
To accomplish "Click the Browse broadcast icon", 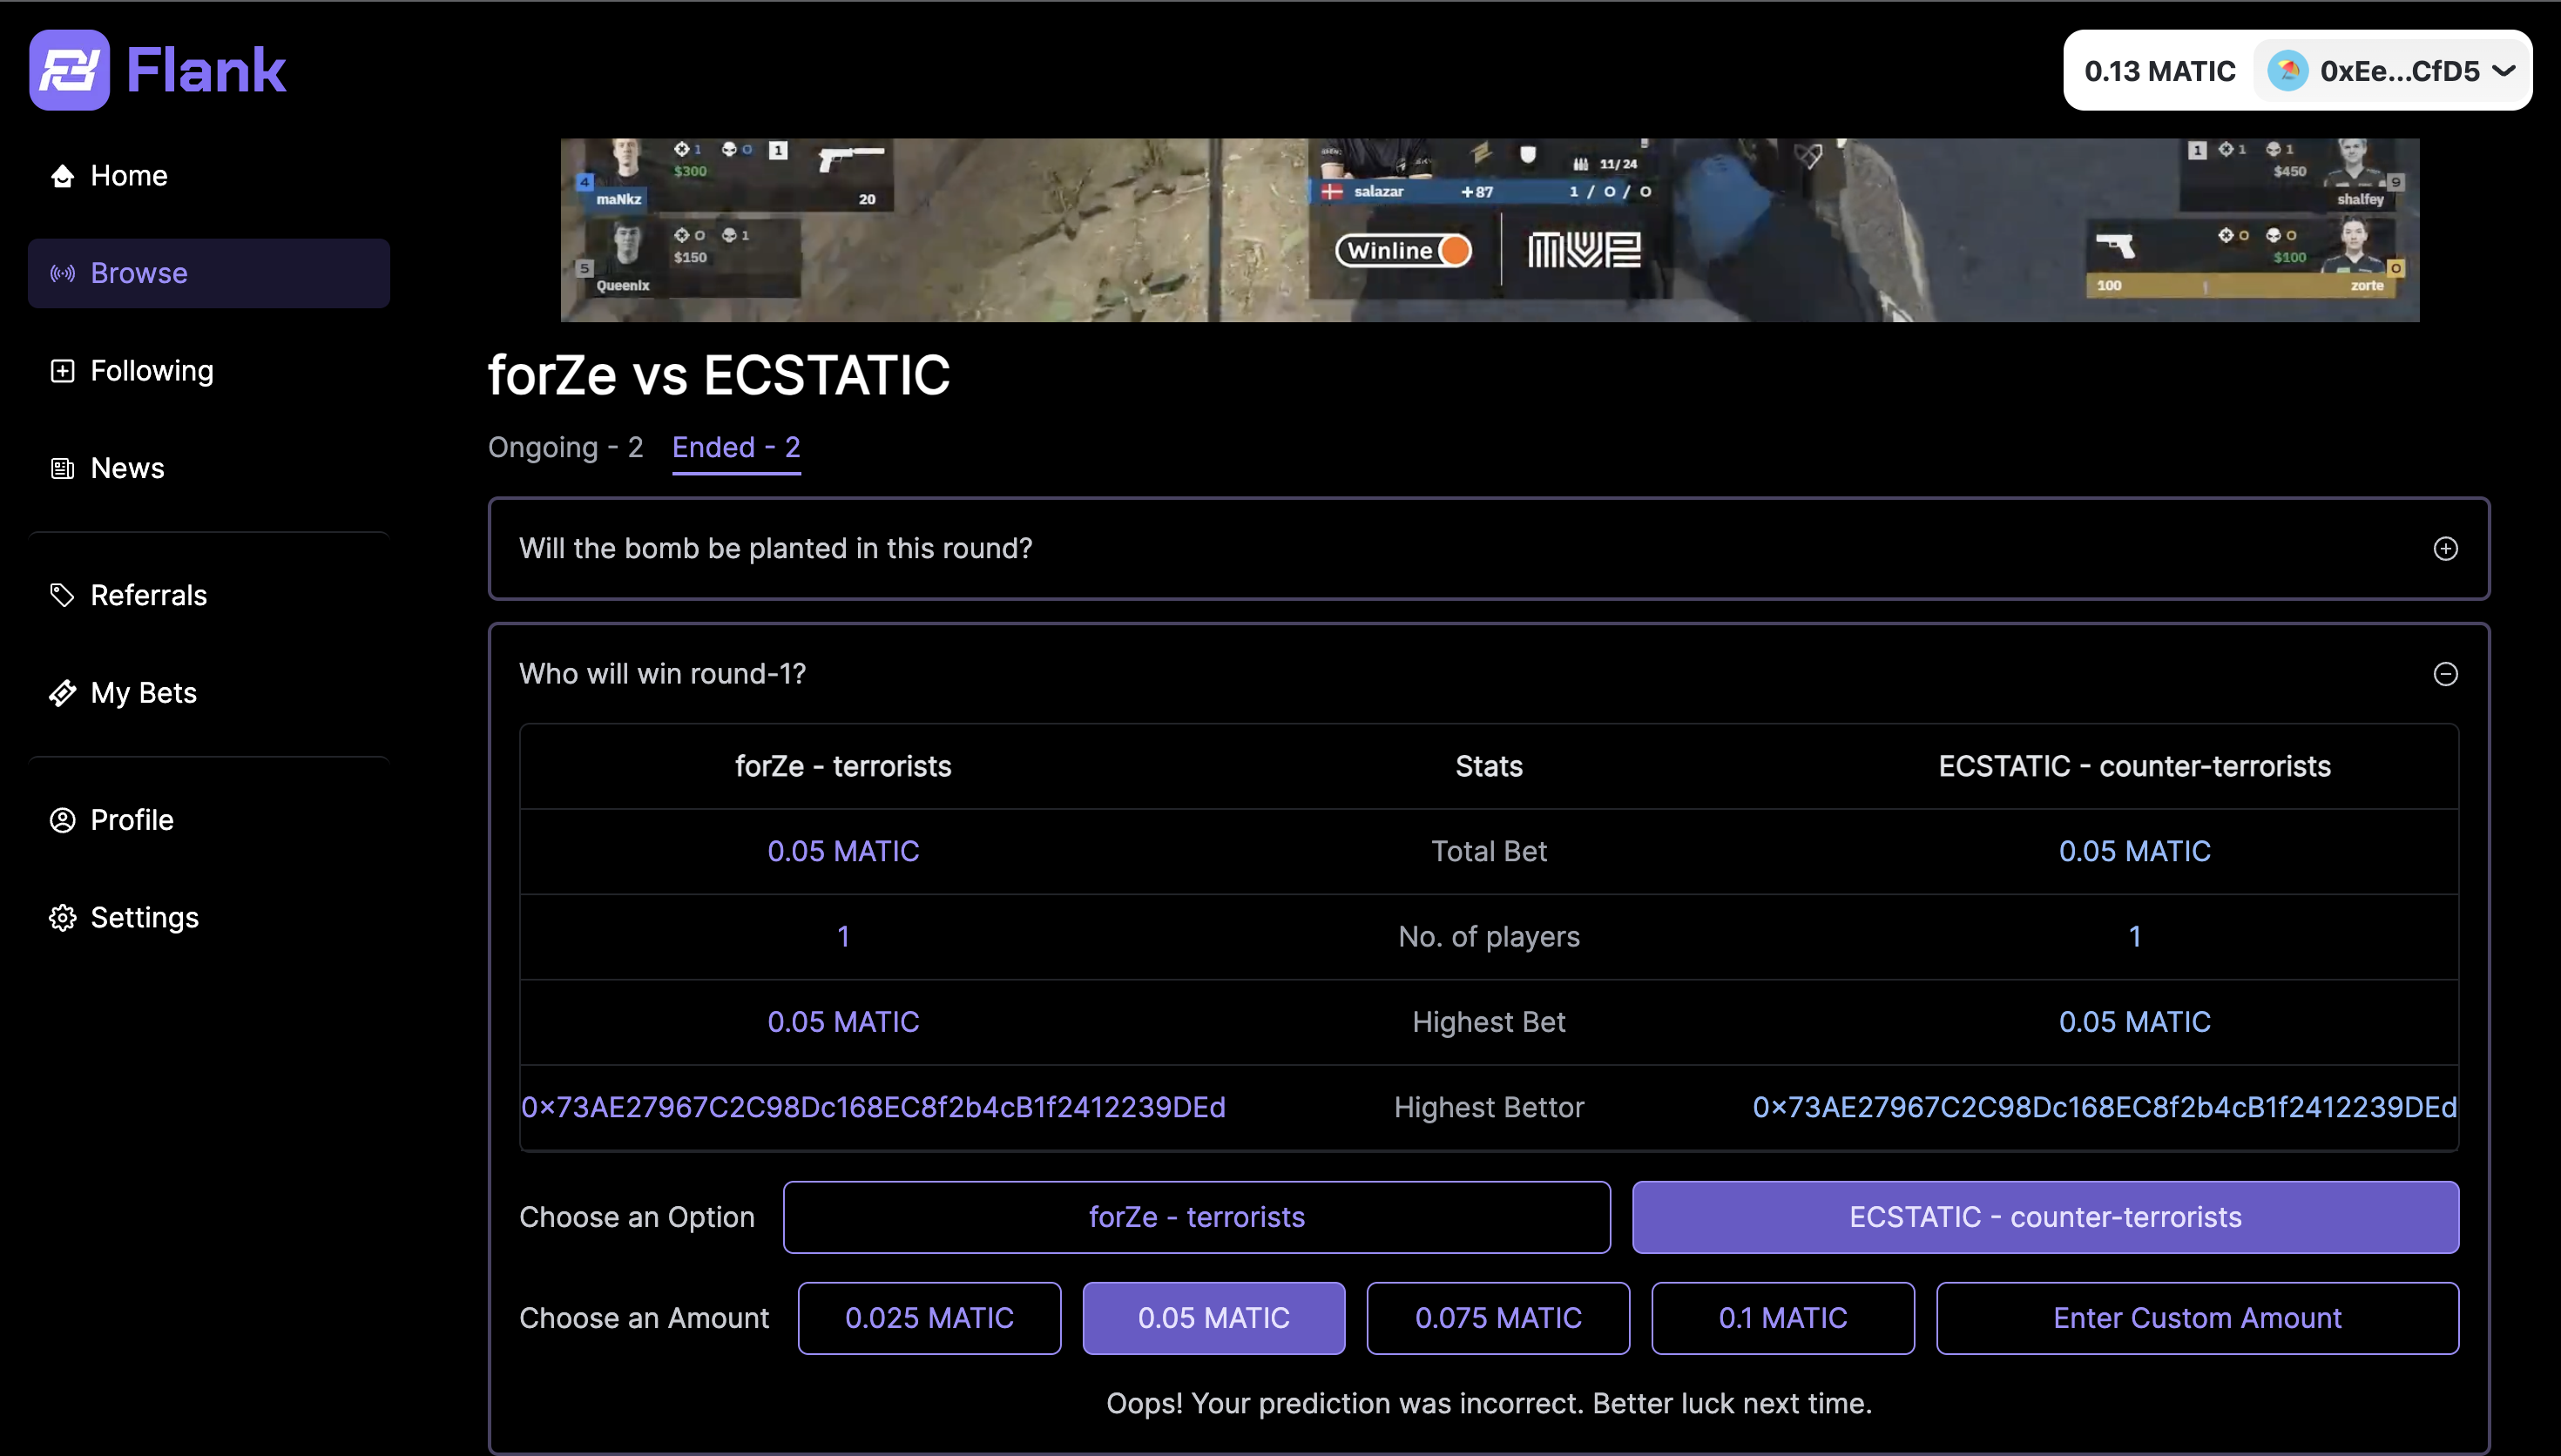I will (62, 273).
